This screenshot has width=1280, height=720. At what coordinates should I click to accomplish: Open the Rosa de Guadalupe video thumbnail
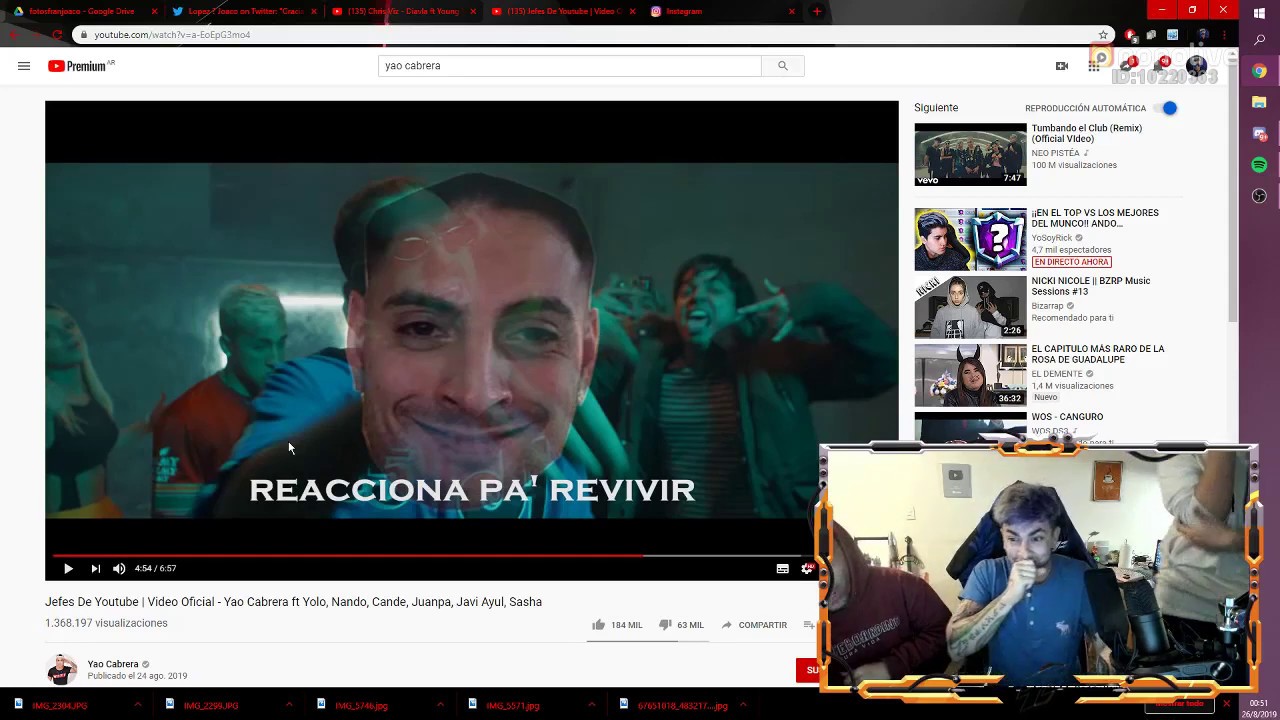[x=970, y=375]
